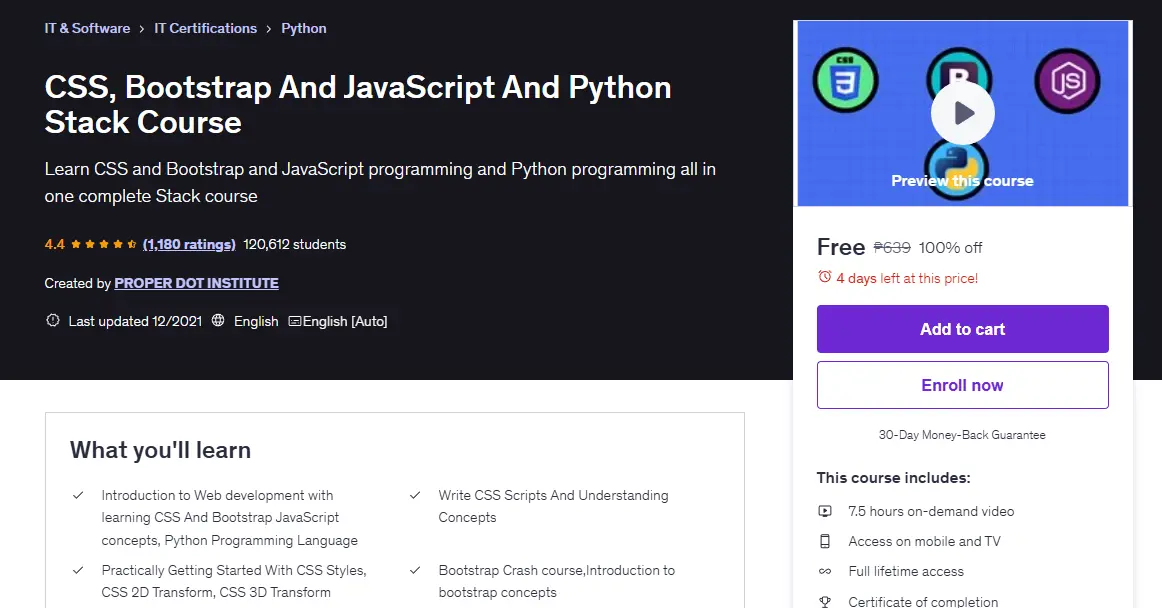Click the What you'll learn heading
The width and height of the screenshot is (1162, 608).
pos(160,450)
